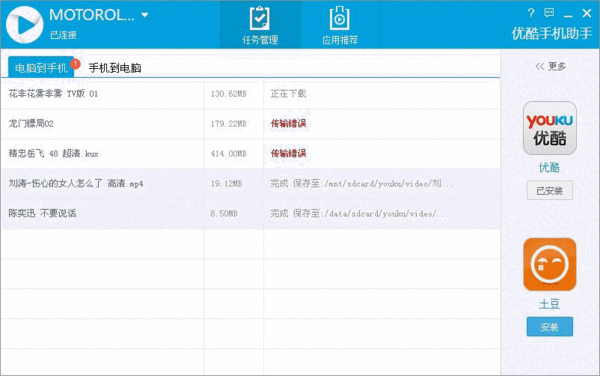
Task: Expand the 更多 sidebar chevron
Action: click(540, 67)
